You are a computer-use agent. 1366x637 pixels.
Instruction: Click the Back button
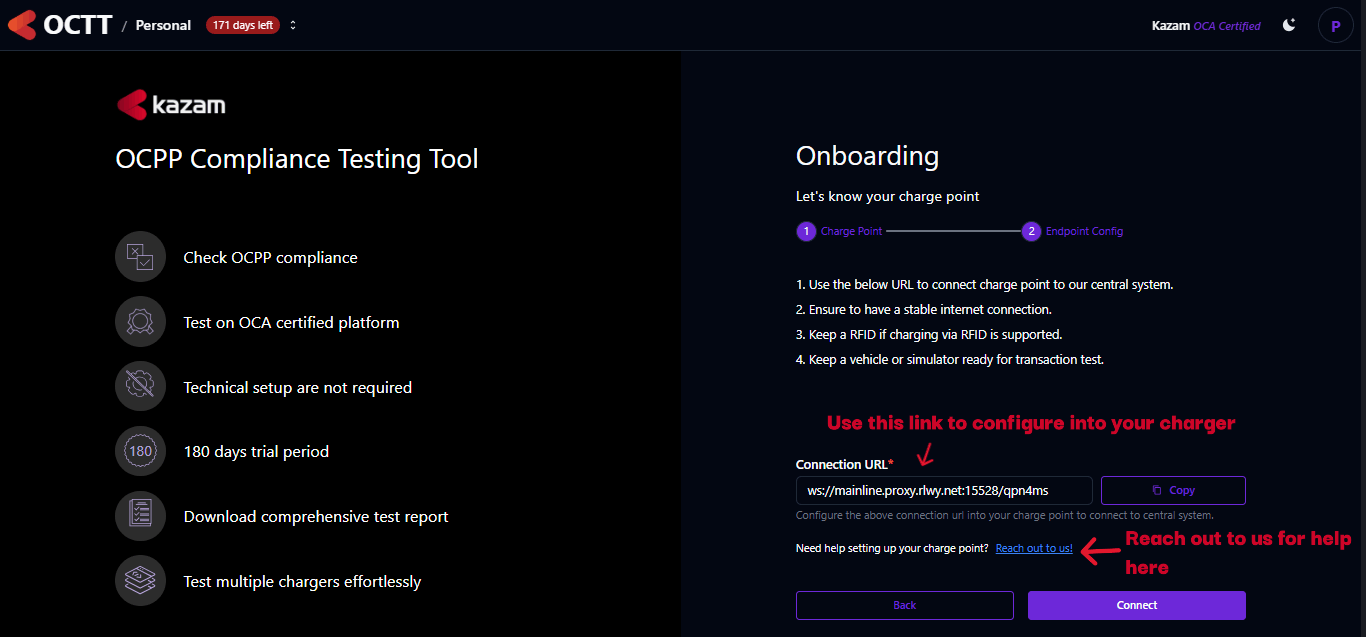[x=905, y=605]
